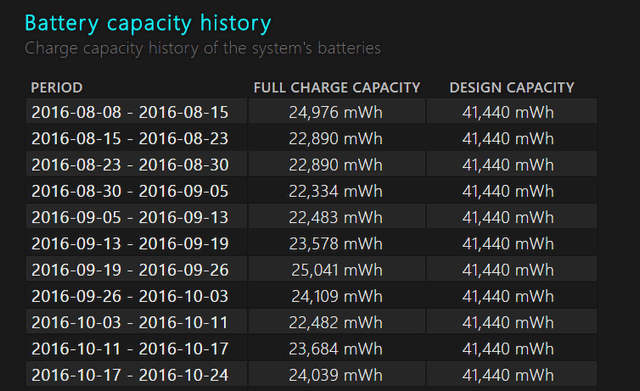Click the 23,684 mWh full charge value

pyautogui.click(x=336, y=349)
